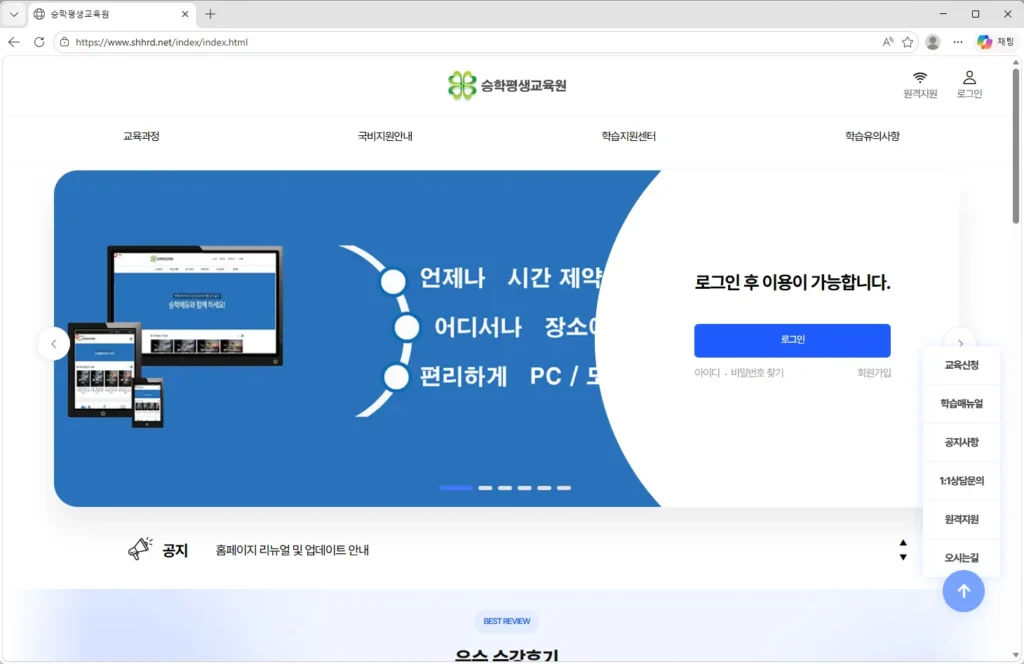1024x664 pixels.
Task: Click the blue scroll-to-top arrow button
Action: 963,591
